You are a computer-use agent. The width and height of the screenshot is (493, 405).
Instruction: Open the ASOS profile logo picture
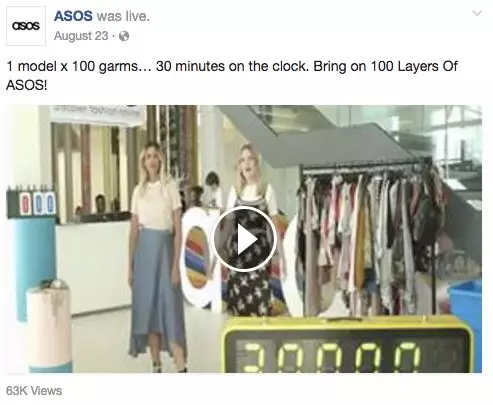click(x=26, y=26)
